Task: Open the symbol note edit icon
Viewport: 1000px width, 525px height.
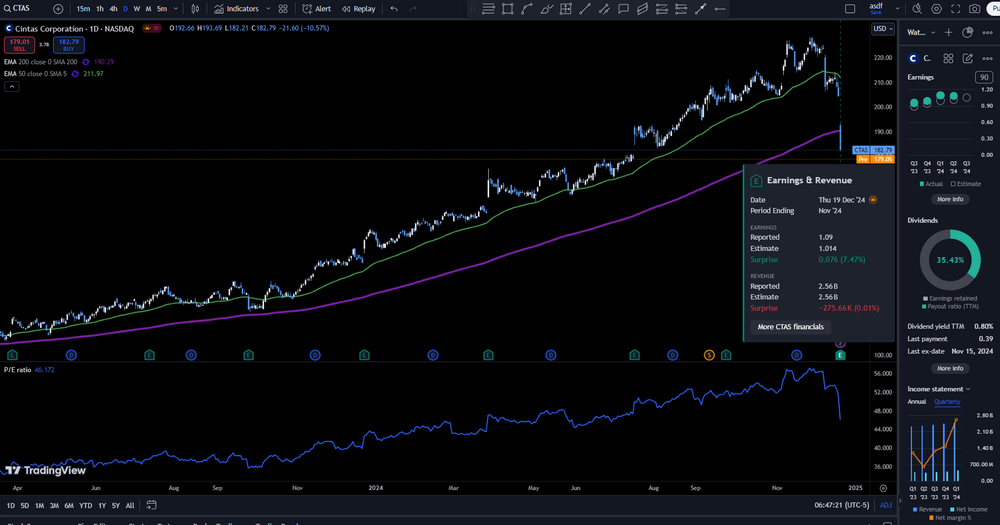Action: coord(967,58)
